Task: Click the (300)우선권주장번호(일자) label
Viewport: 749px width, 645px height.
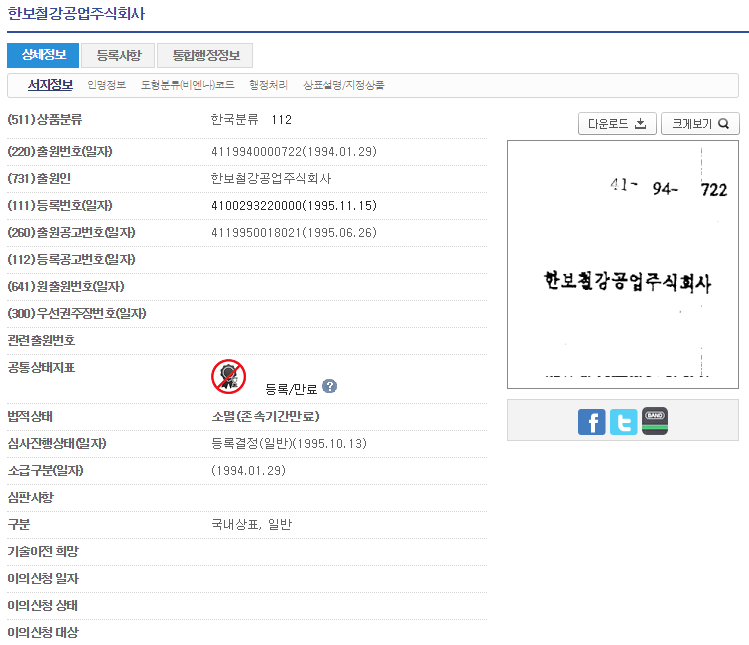Action: pyautogui.click(x=77, y=313)
